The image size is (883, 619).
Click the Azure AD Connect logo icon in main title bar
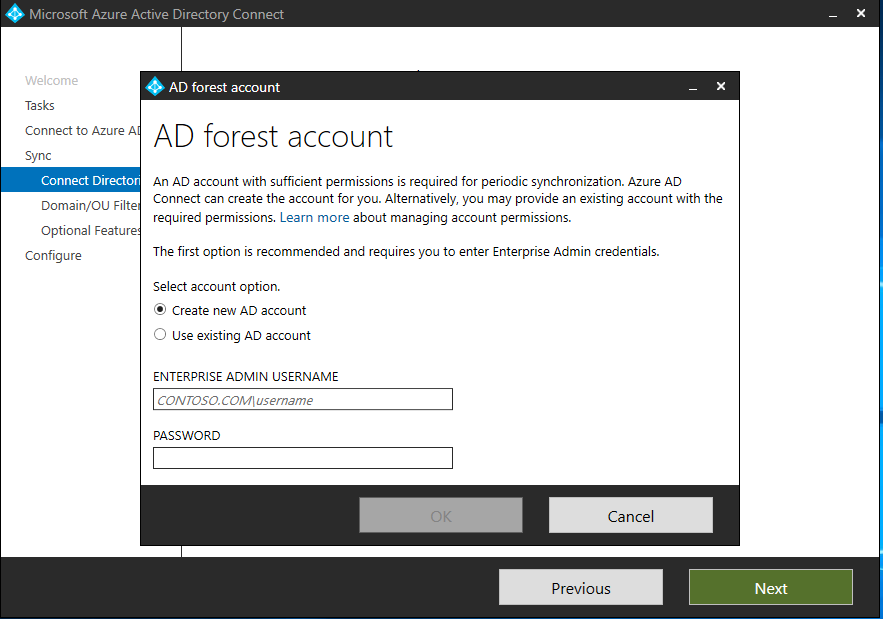pos(15,14)
